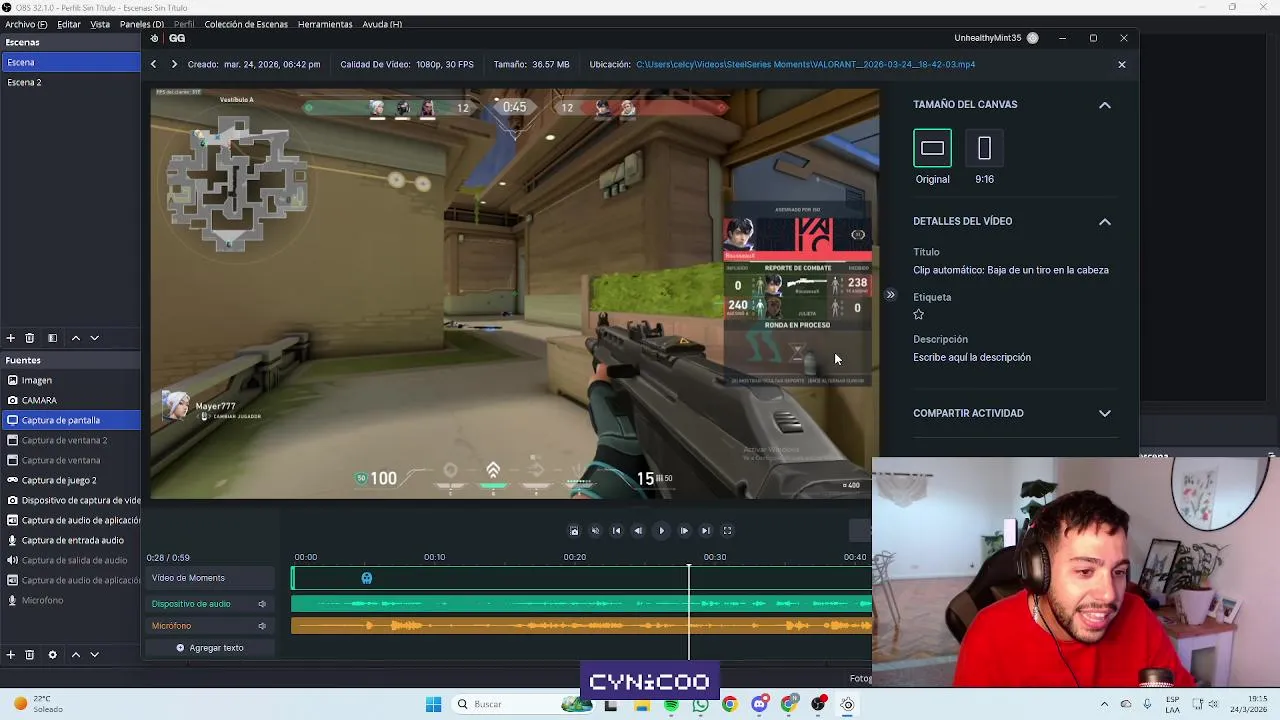
Task: Step forward one frame button
Action: pyautogui.click(x=684, y=531)
